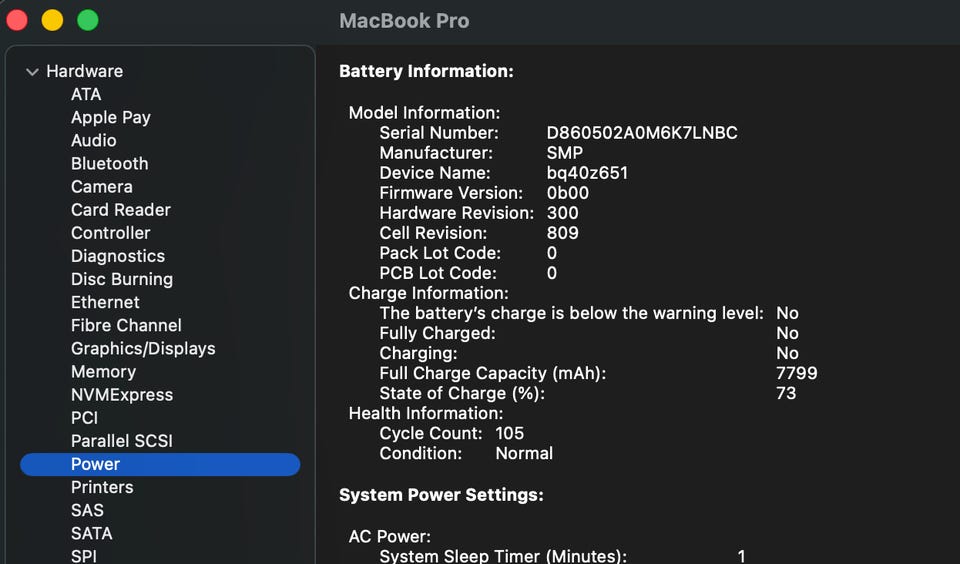Select the Audio hardware item

(x=93, y=140)
